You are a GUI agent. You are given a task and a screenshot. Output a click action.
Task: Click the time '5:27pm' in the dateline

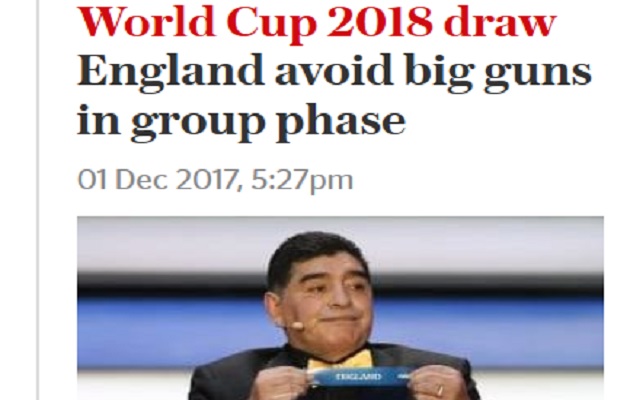click(x=302, y=180)
